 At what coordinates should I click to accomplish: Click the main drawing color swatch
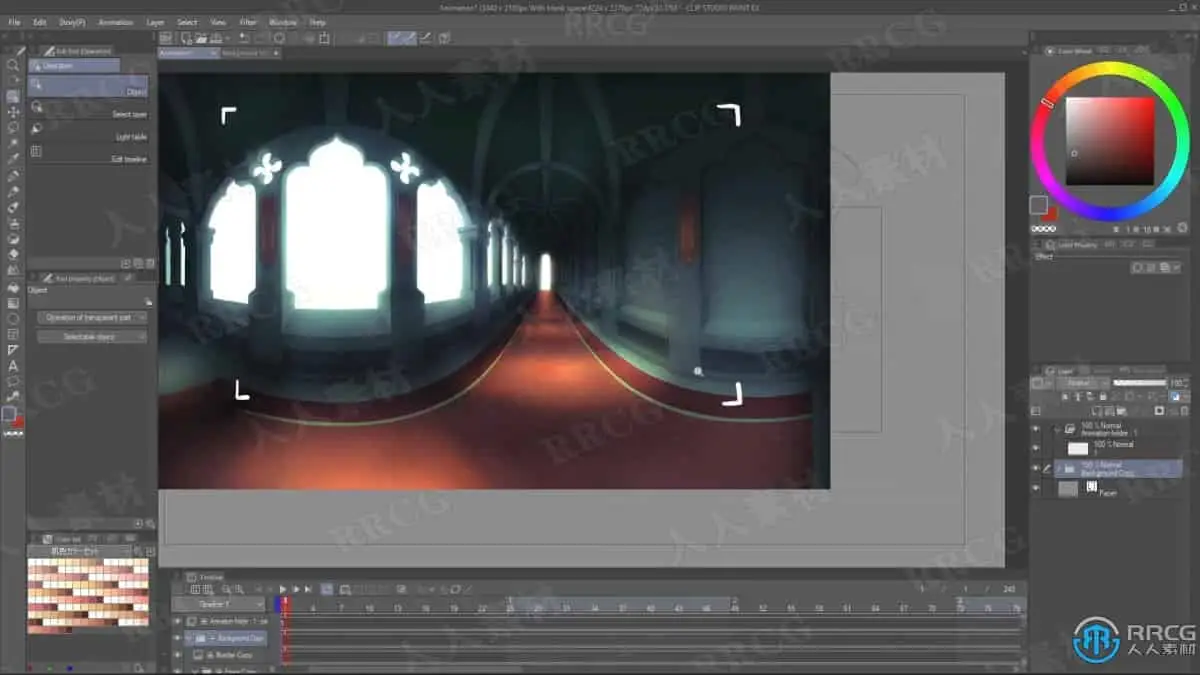[x=1038, y=205]
